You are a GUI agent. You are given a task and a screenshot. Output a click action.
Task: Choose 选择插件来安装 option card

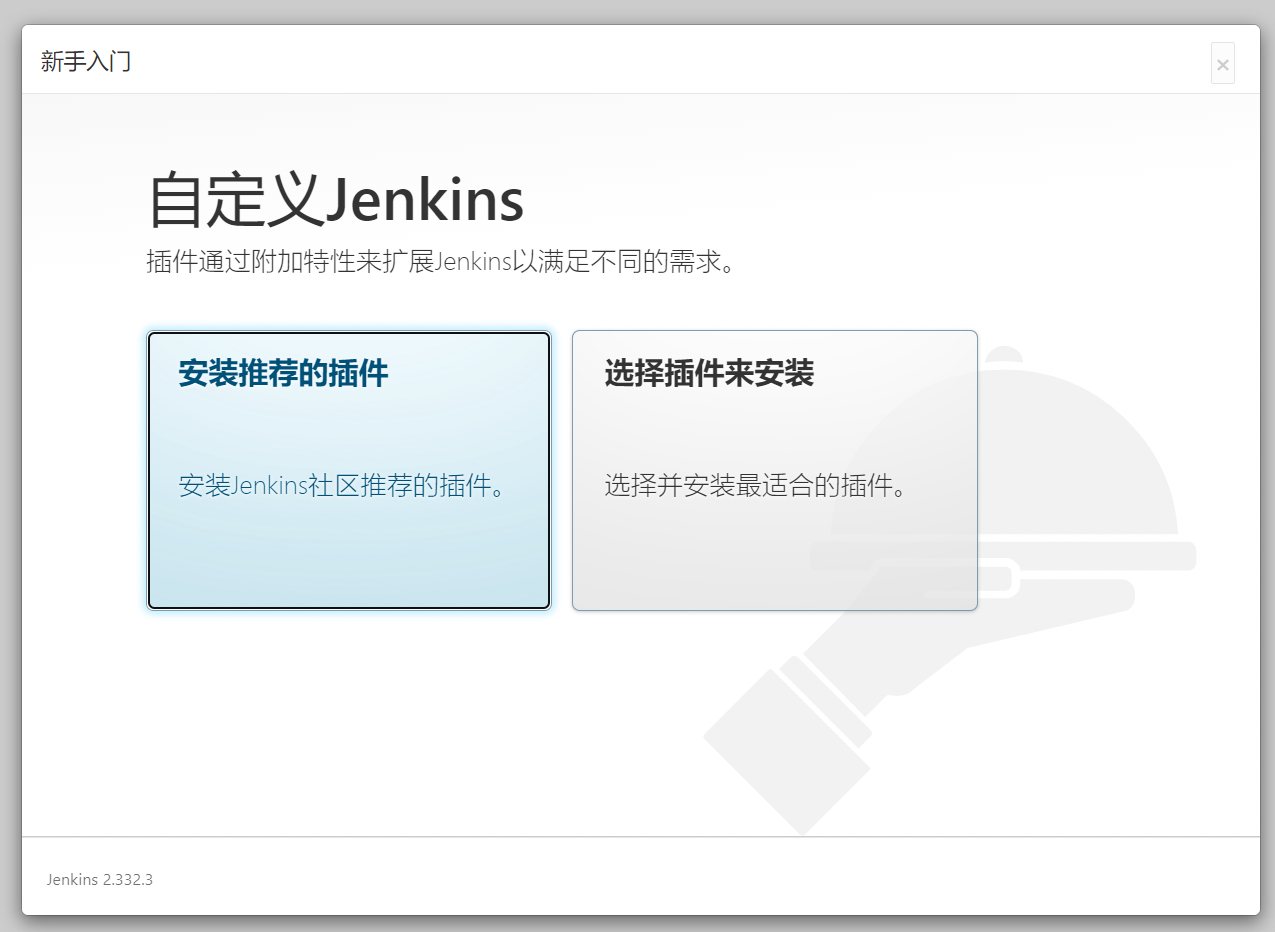coord(774,470)
